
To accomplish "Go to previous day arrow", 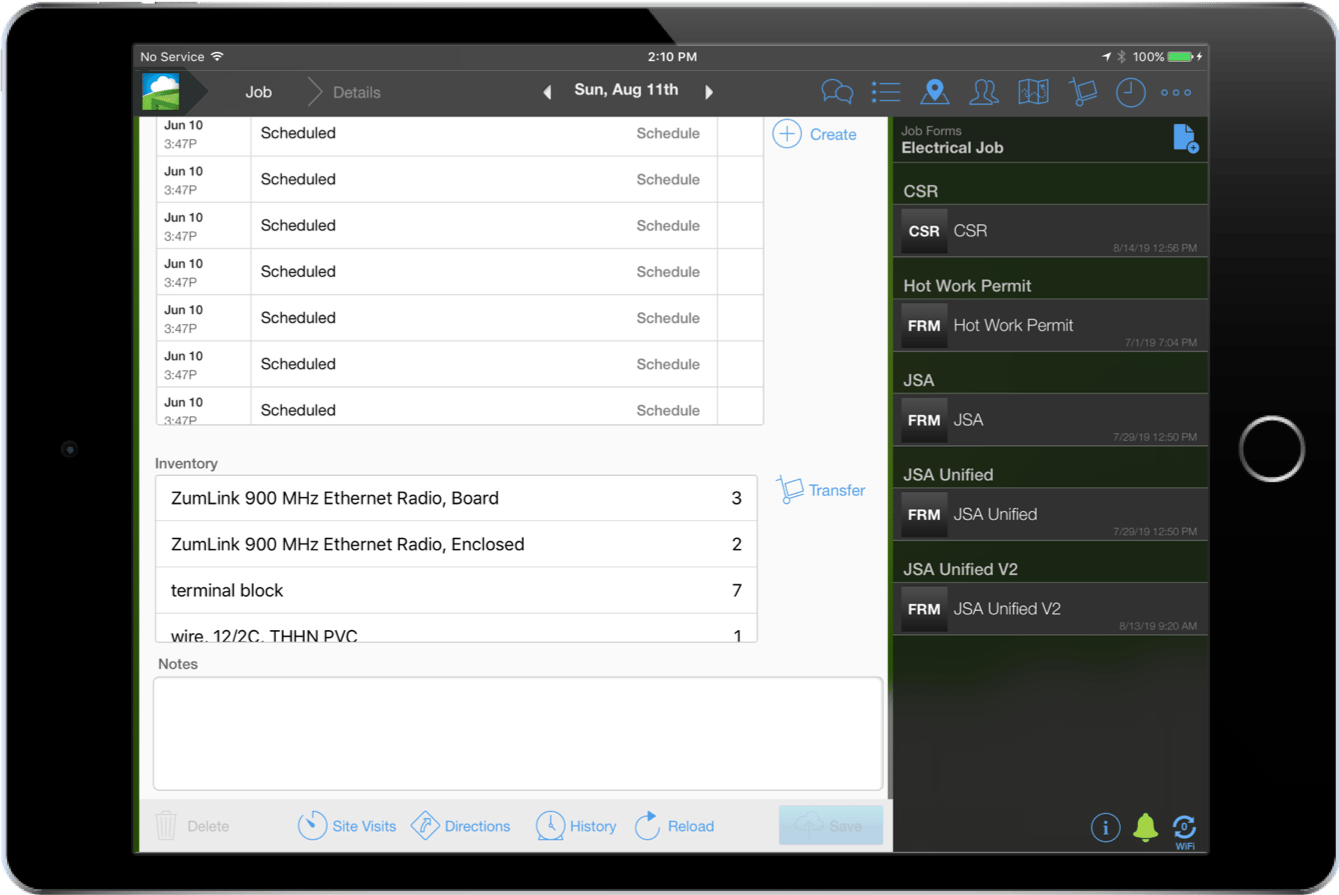I will (547, 92).
